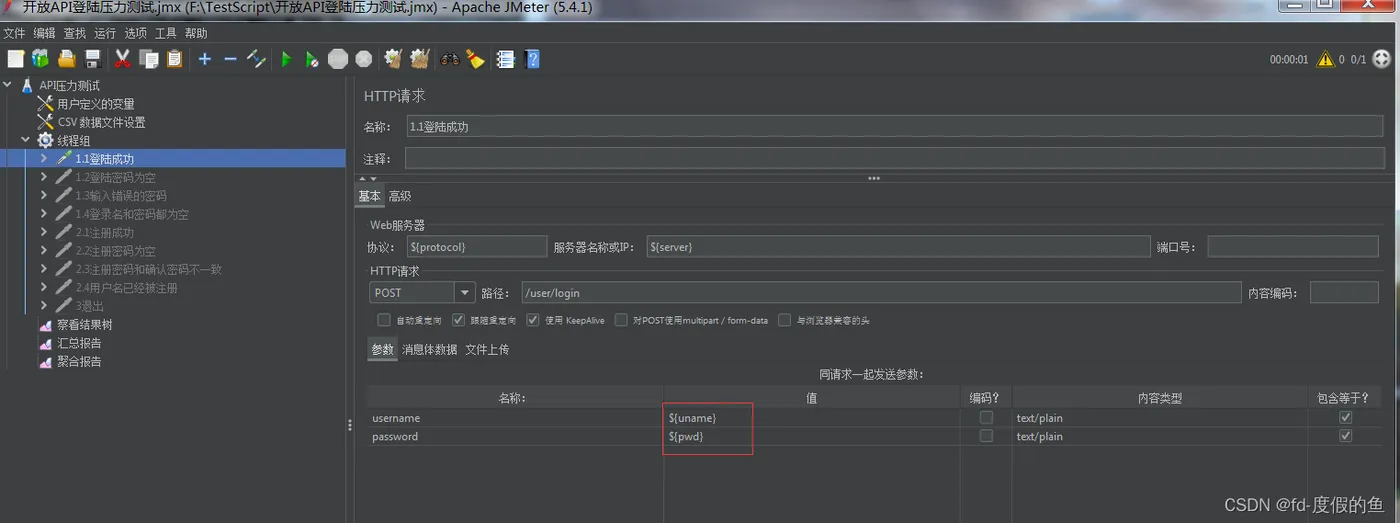Click the Shutdown test icon
Viewport: 1400px width, 523px height.
(x=364, y=59)
